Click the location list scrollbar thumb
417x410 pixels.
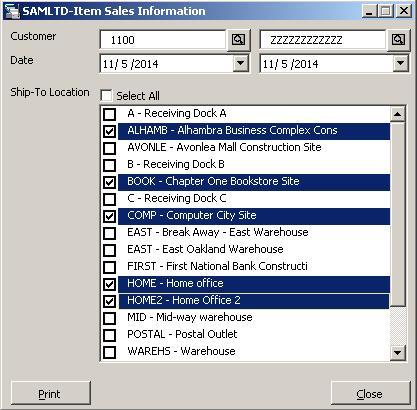[x=397, y=214]
